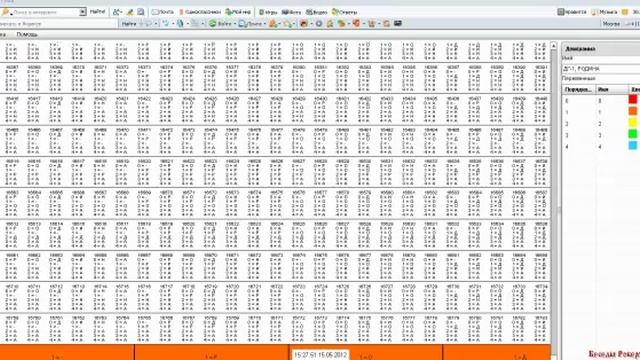This screenshot has width=640, height=360.
Task: Select the orange color swatch in row 1
Action: coord(633,111)
